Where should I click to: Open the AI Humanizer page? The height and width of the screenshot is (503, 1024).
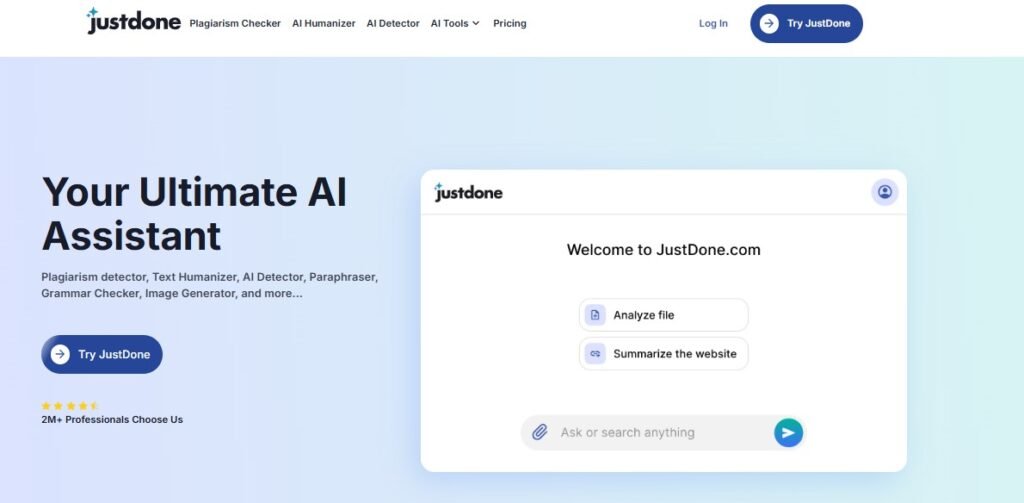click(324, 24)
